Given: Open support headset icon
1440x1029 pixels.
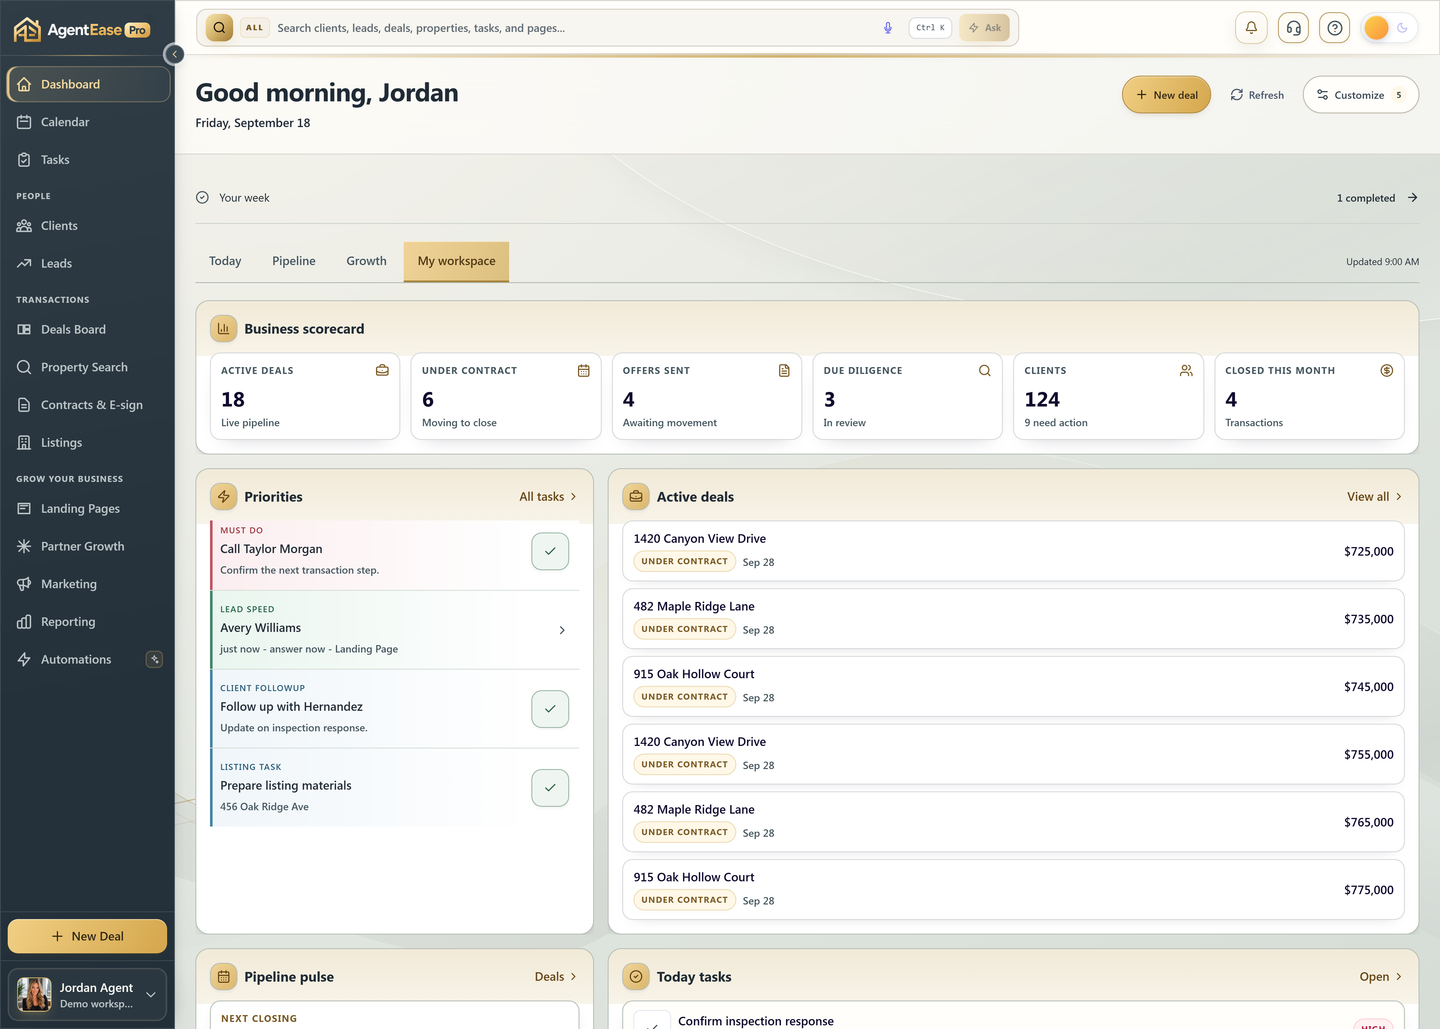Looking at the screenshot, I should click(1293, 28).
